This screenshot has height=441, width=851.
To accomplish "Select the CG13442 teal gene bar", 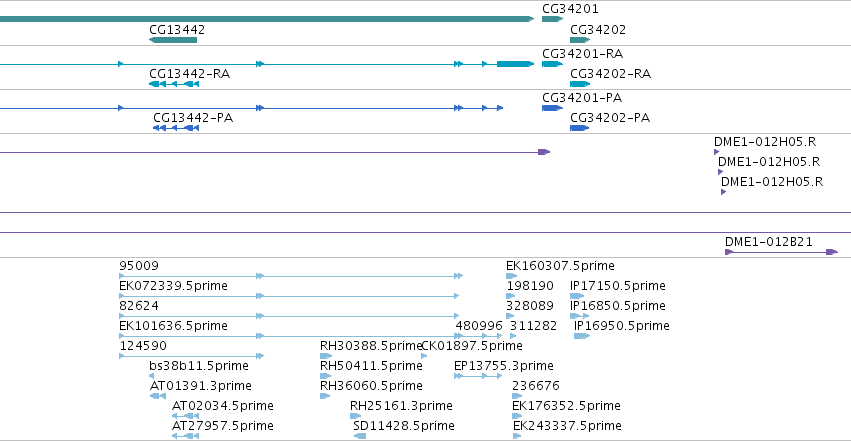I will (173, 40).
